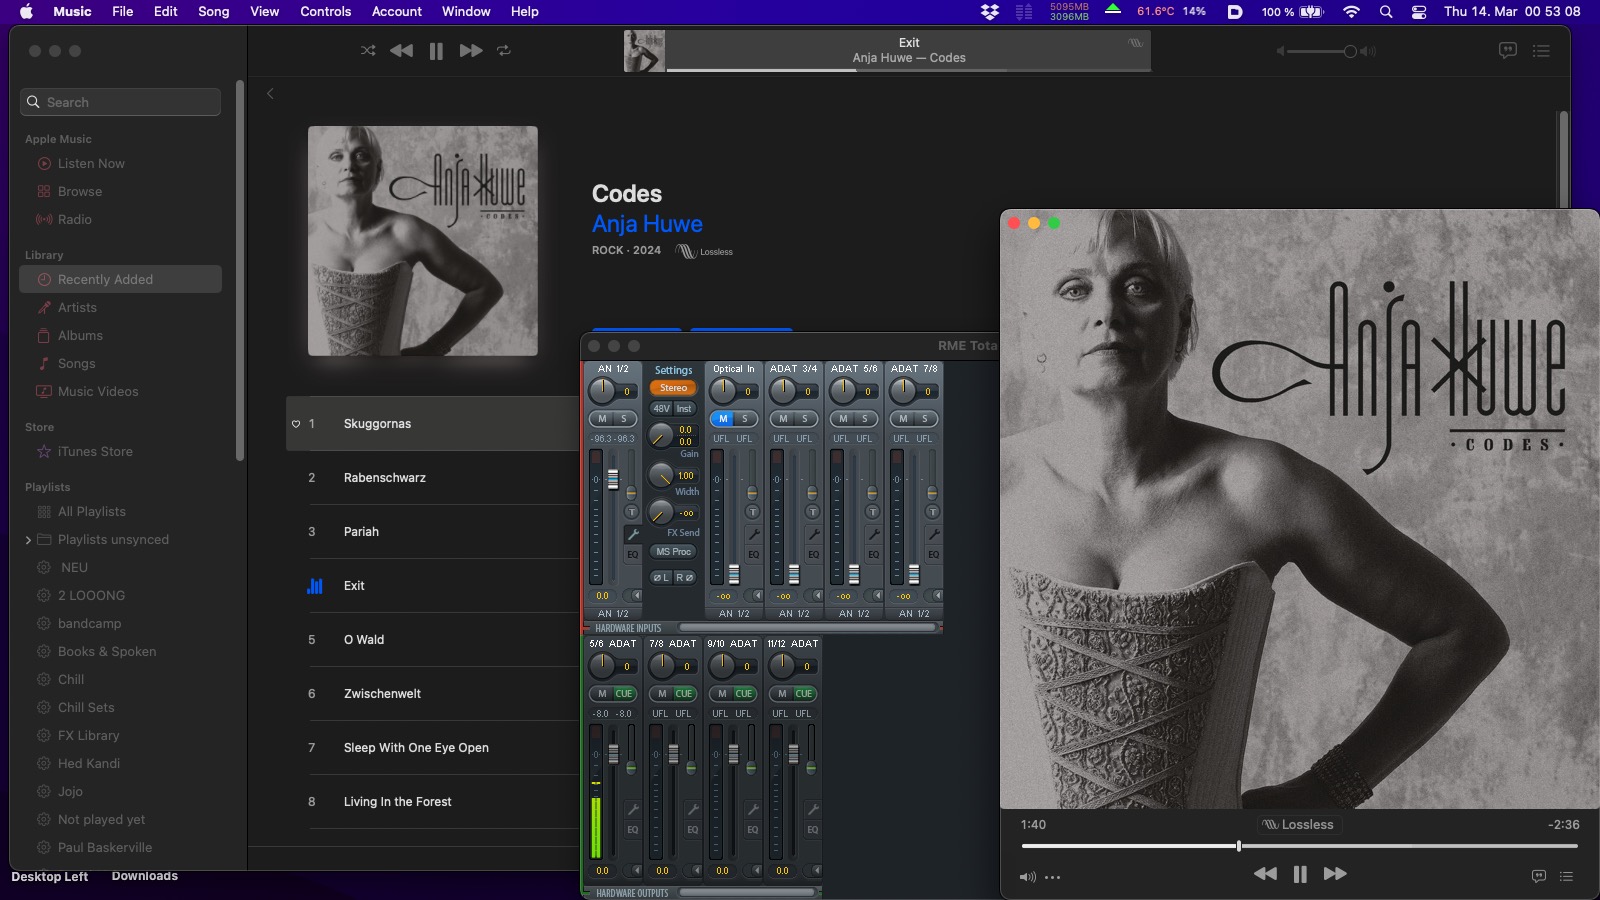The width and height of the screenshot is (1600, 900).
Task: Click AN 1/2 input fader handle
Action: (613, 479)
